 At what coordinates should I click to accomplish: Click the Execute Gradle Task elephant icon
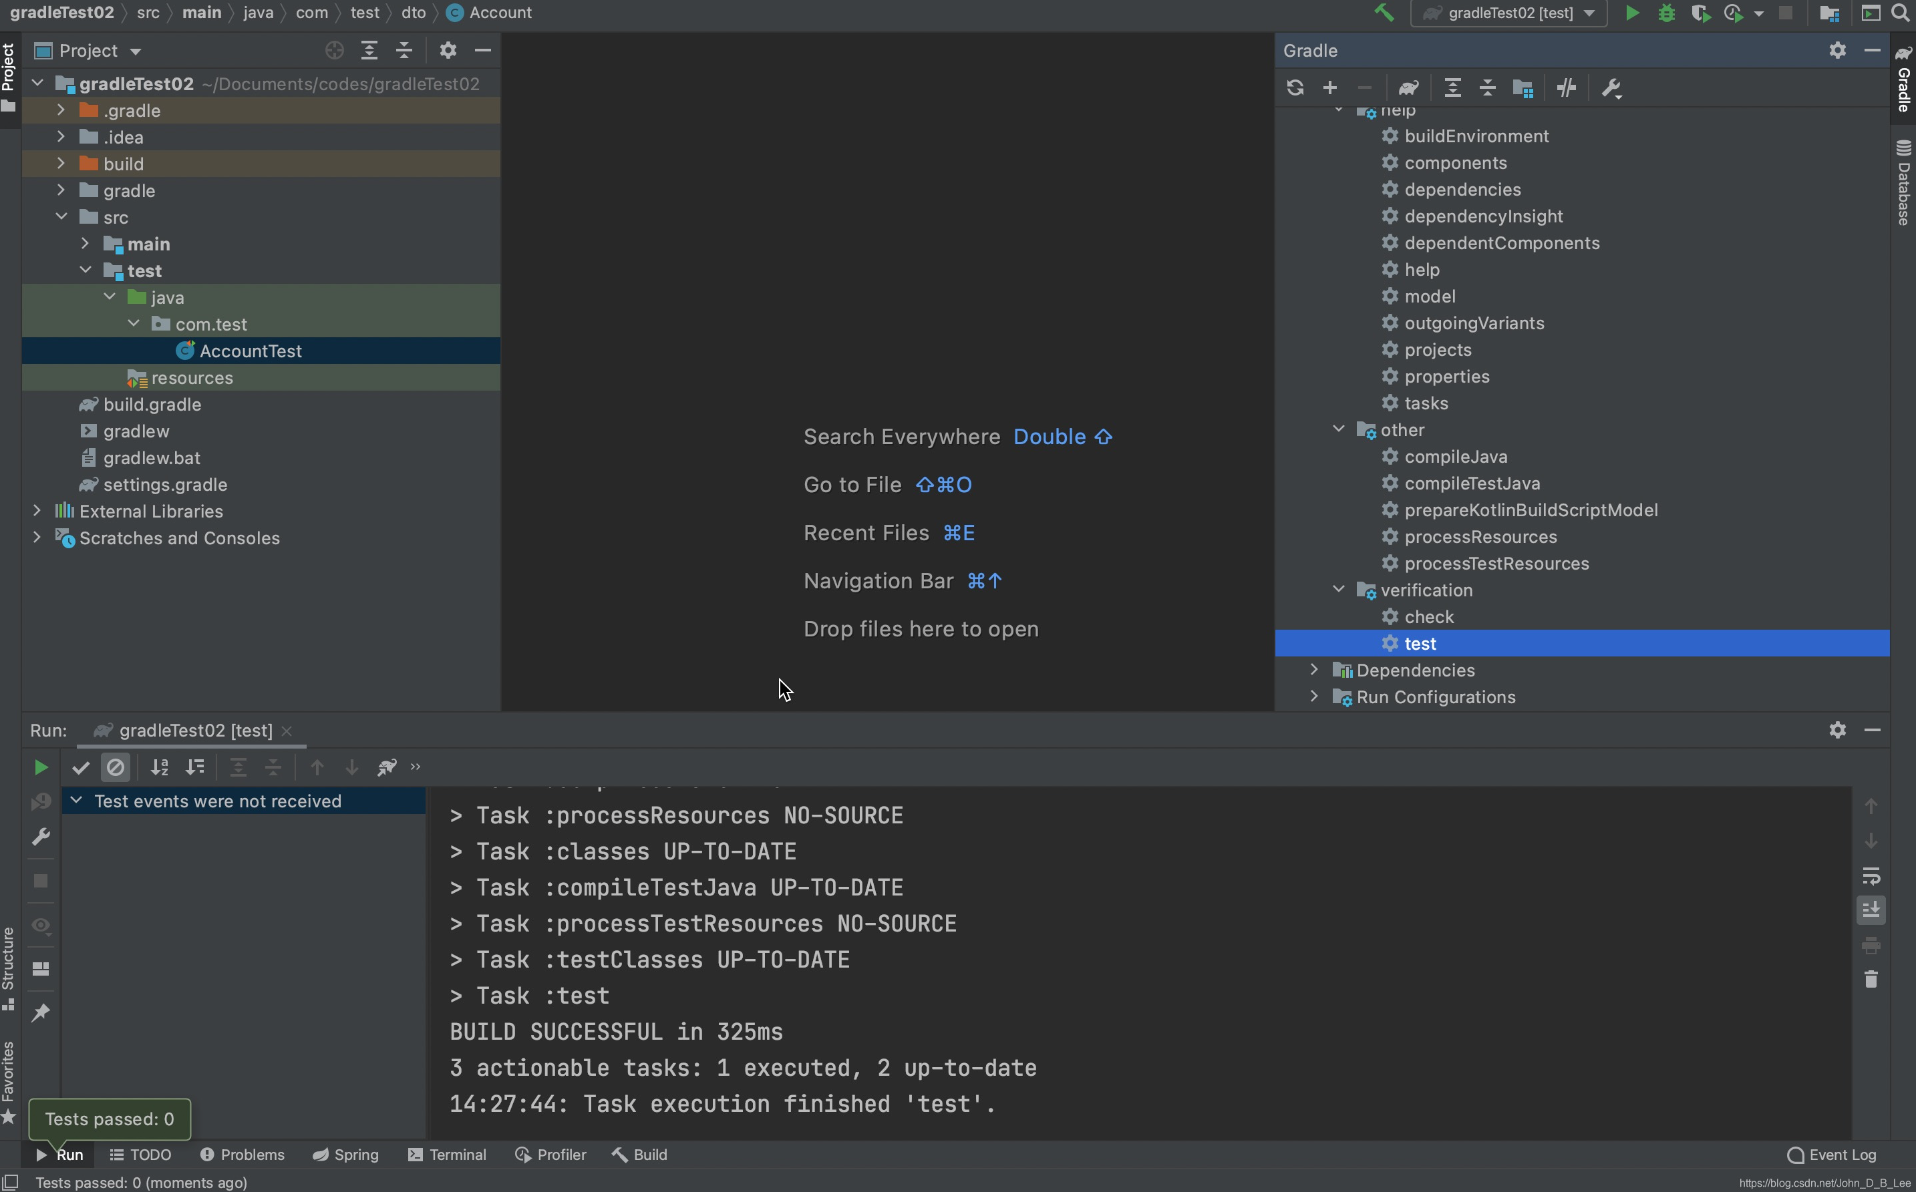(1408, 88)
